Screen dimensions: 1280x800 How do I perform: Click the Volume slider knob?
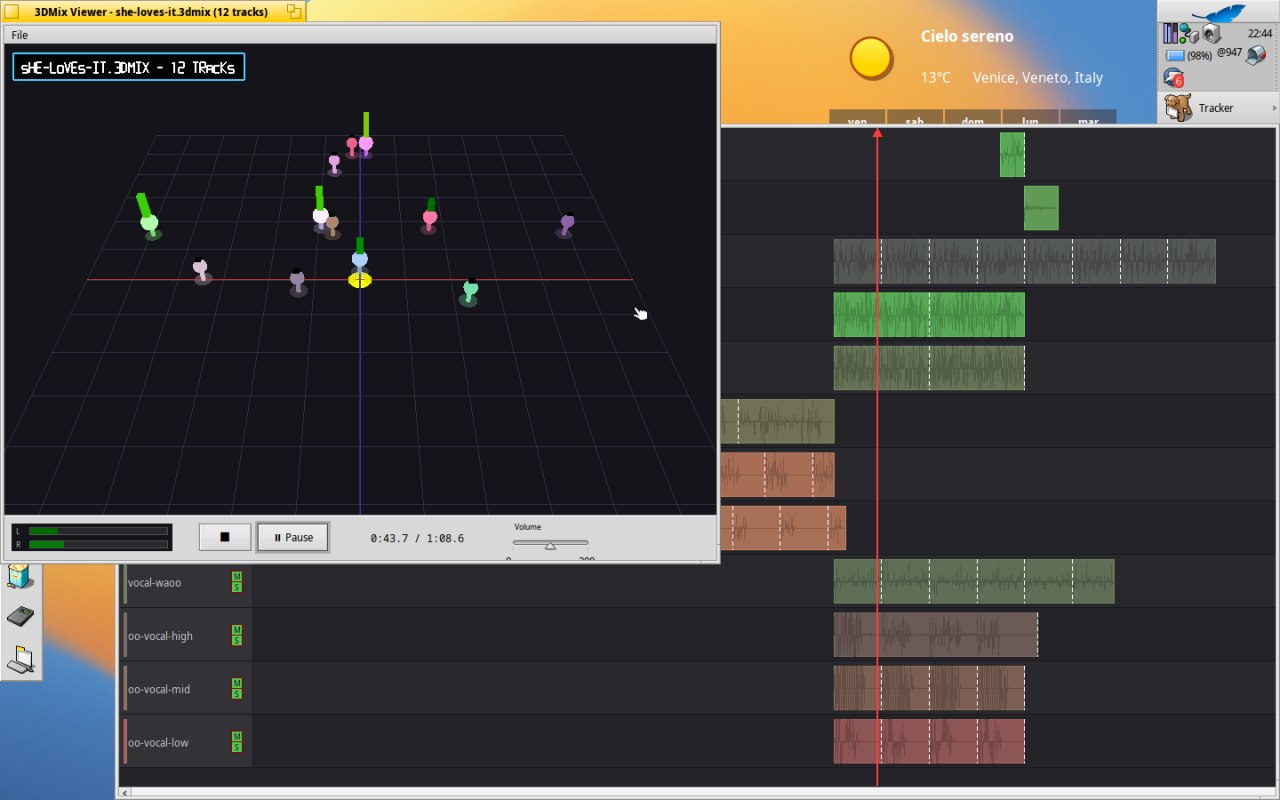tap(550, 545)
